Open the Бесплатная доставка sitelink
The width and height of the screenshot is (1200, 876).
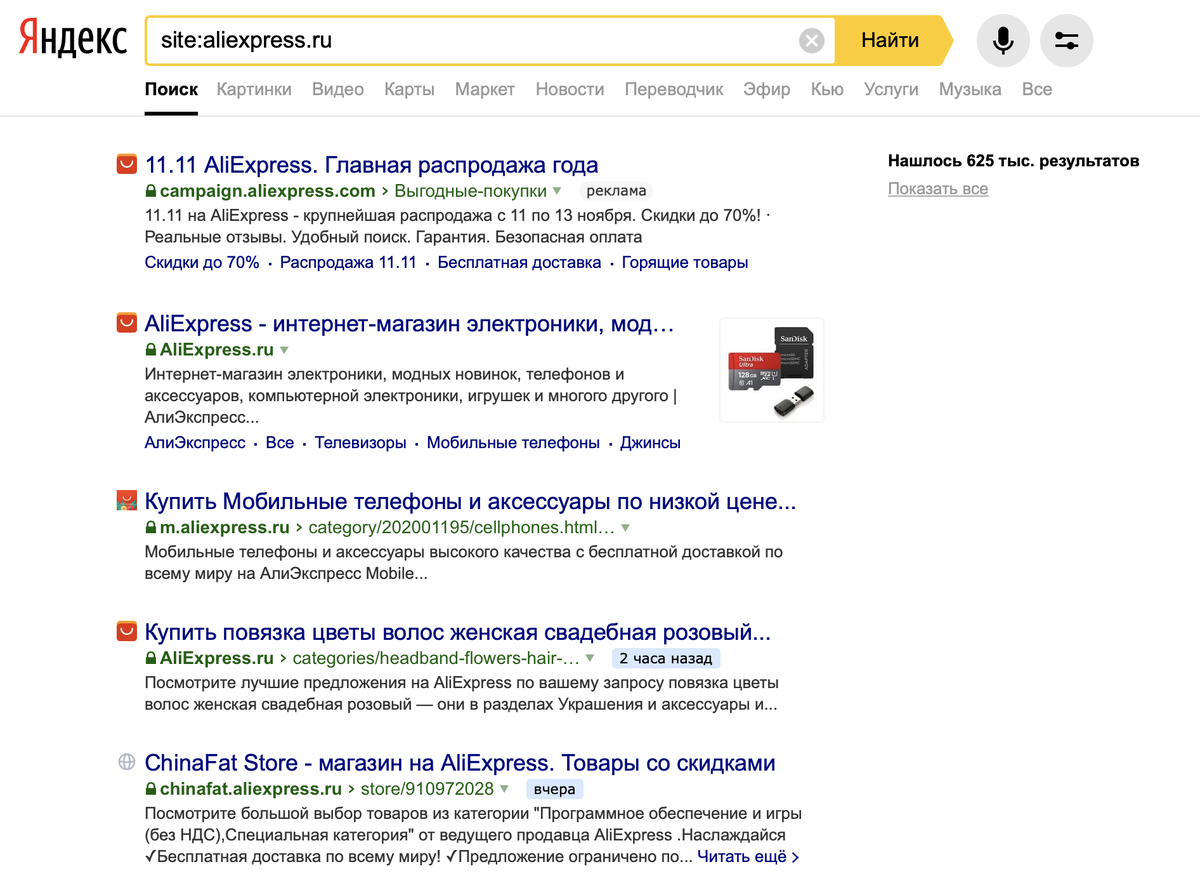[x=519, y=263]
